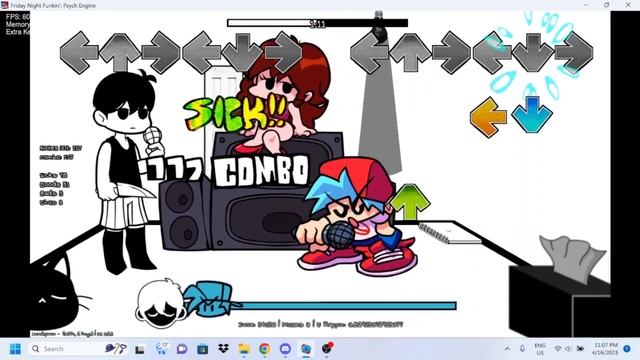Click the Notes Hit counter on the left

(61, 148)
